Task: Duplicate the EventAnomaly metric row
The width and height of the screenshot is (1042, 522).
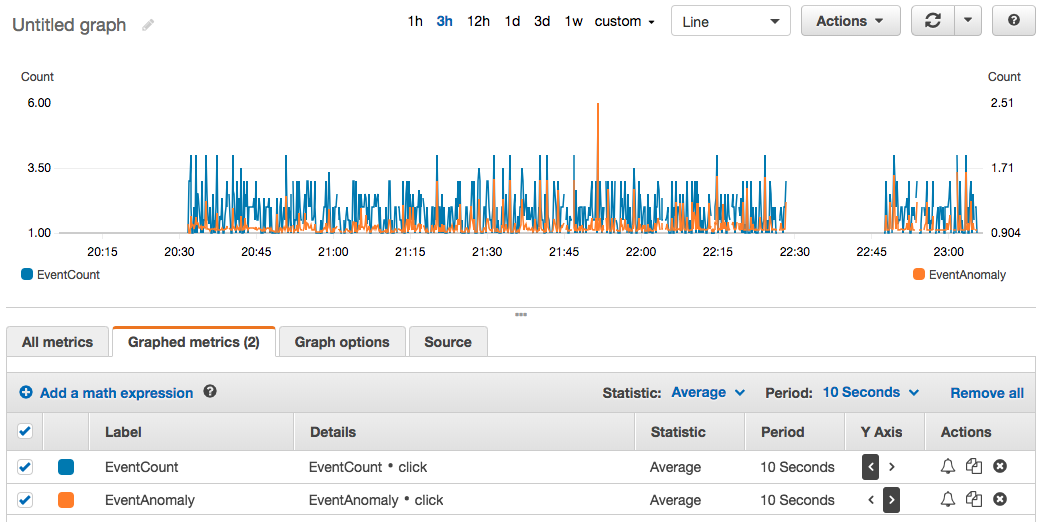Action: pos(974,500)
